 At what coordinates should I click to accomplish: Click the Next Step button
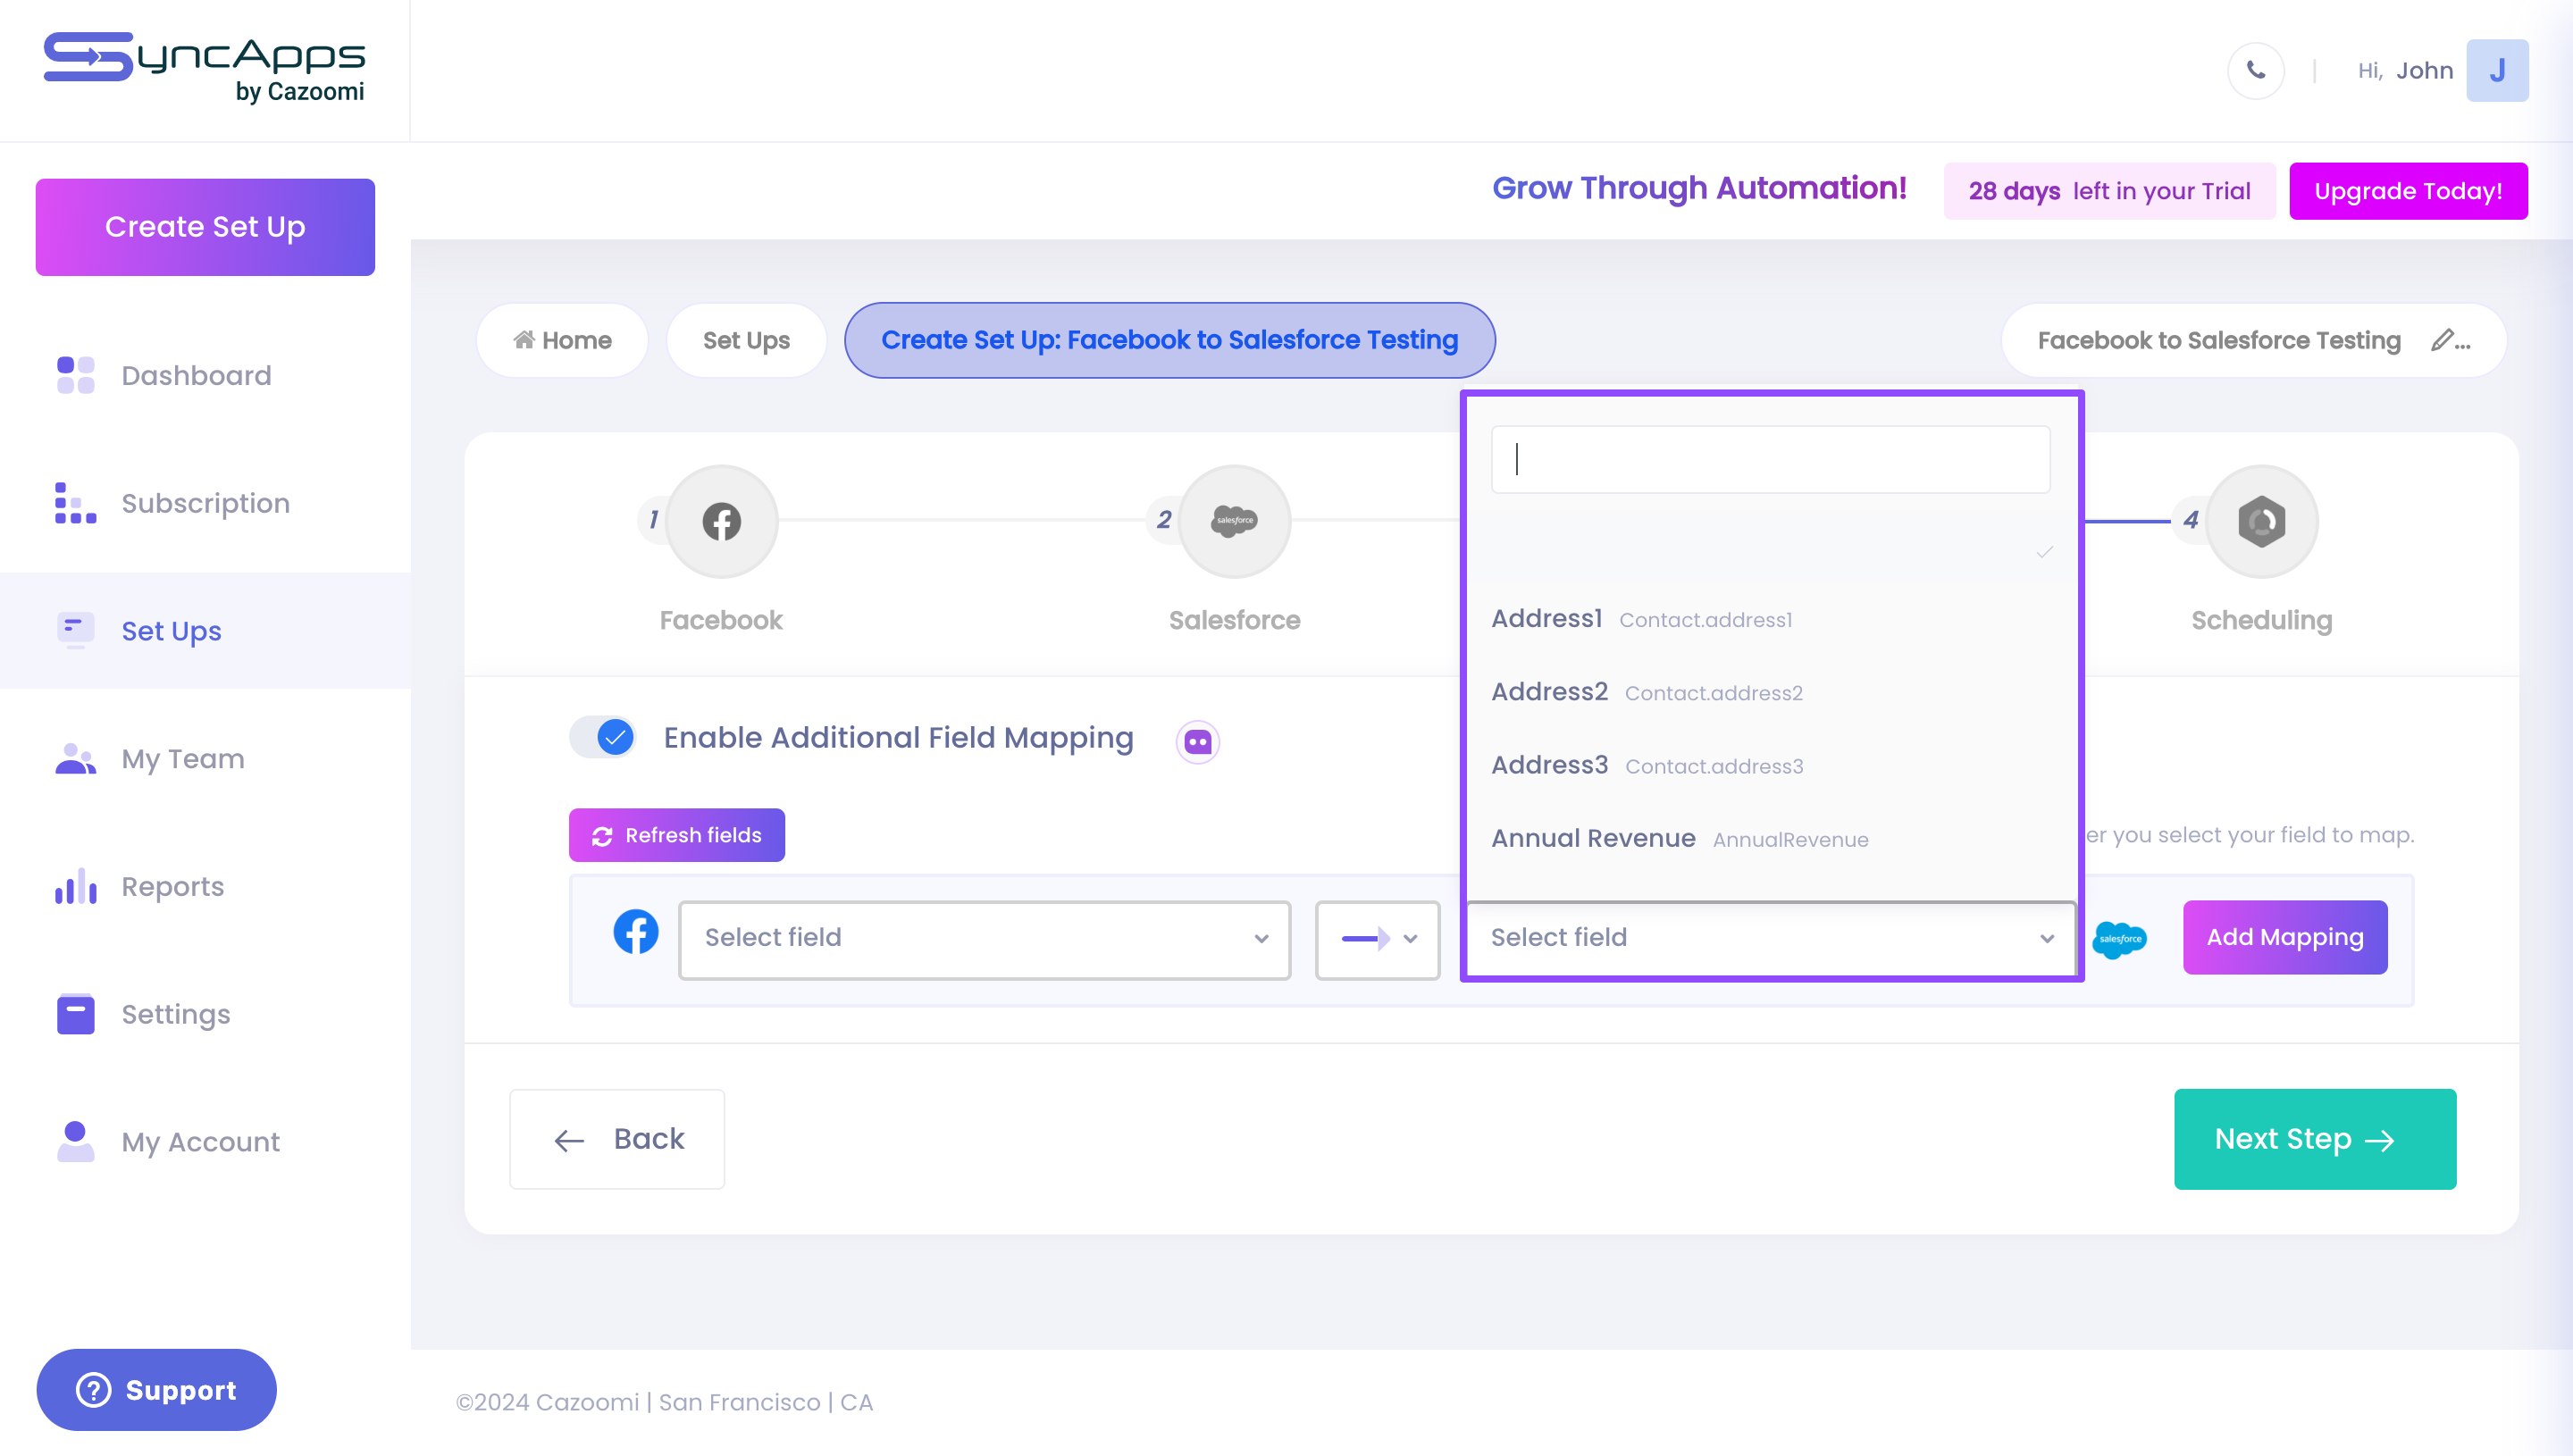[2314, 1139]
